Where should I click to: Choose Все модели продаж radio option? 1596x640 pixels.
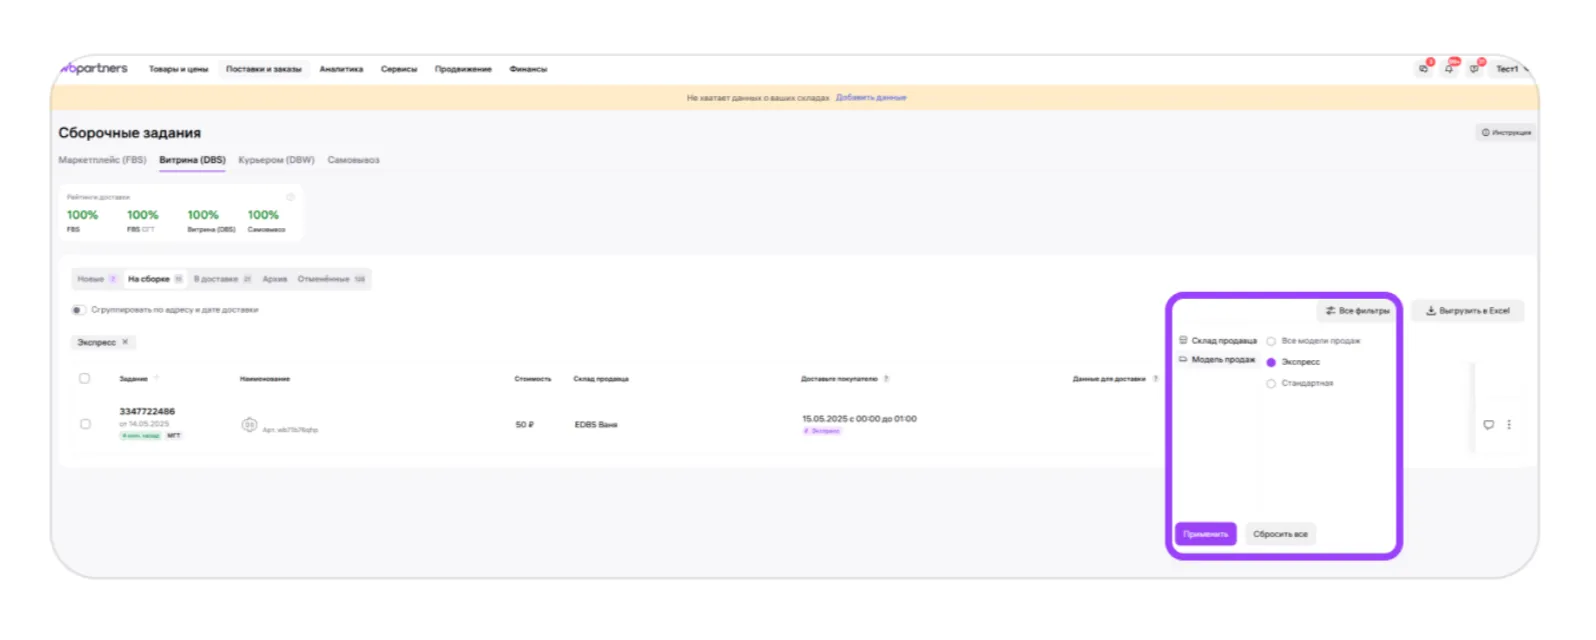coord(1271,342)
